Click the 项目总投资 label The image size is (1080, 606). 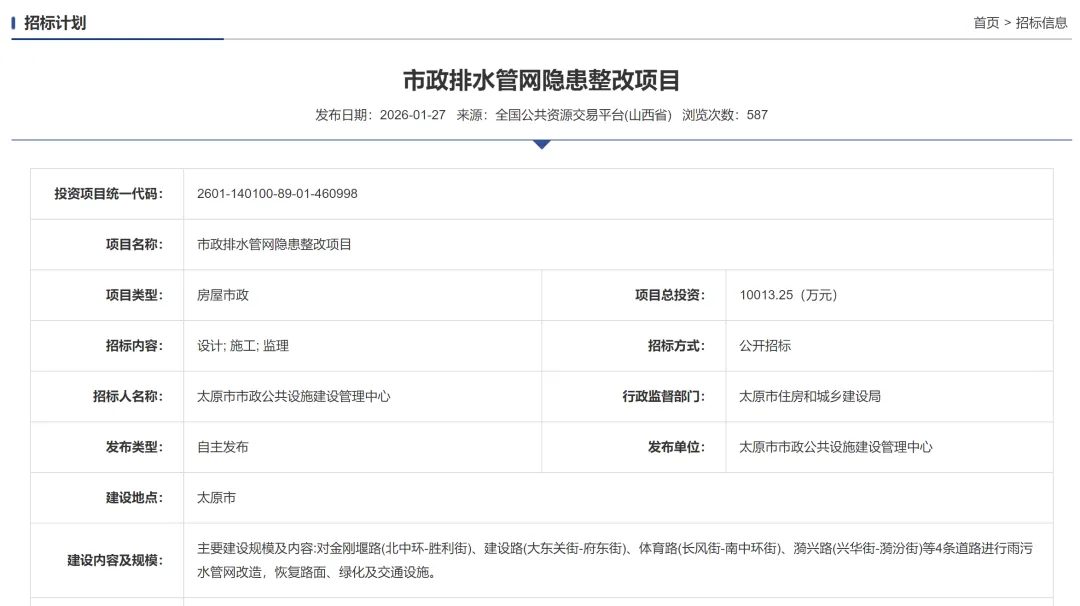pyautogui.click(x=670, y=295)
